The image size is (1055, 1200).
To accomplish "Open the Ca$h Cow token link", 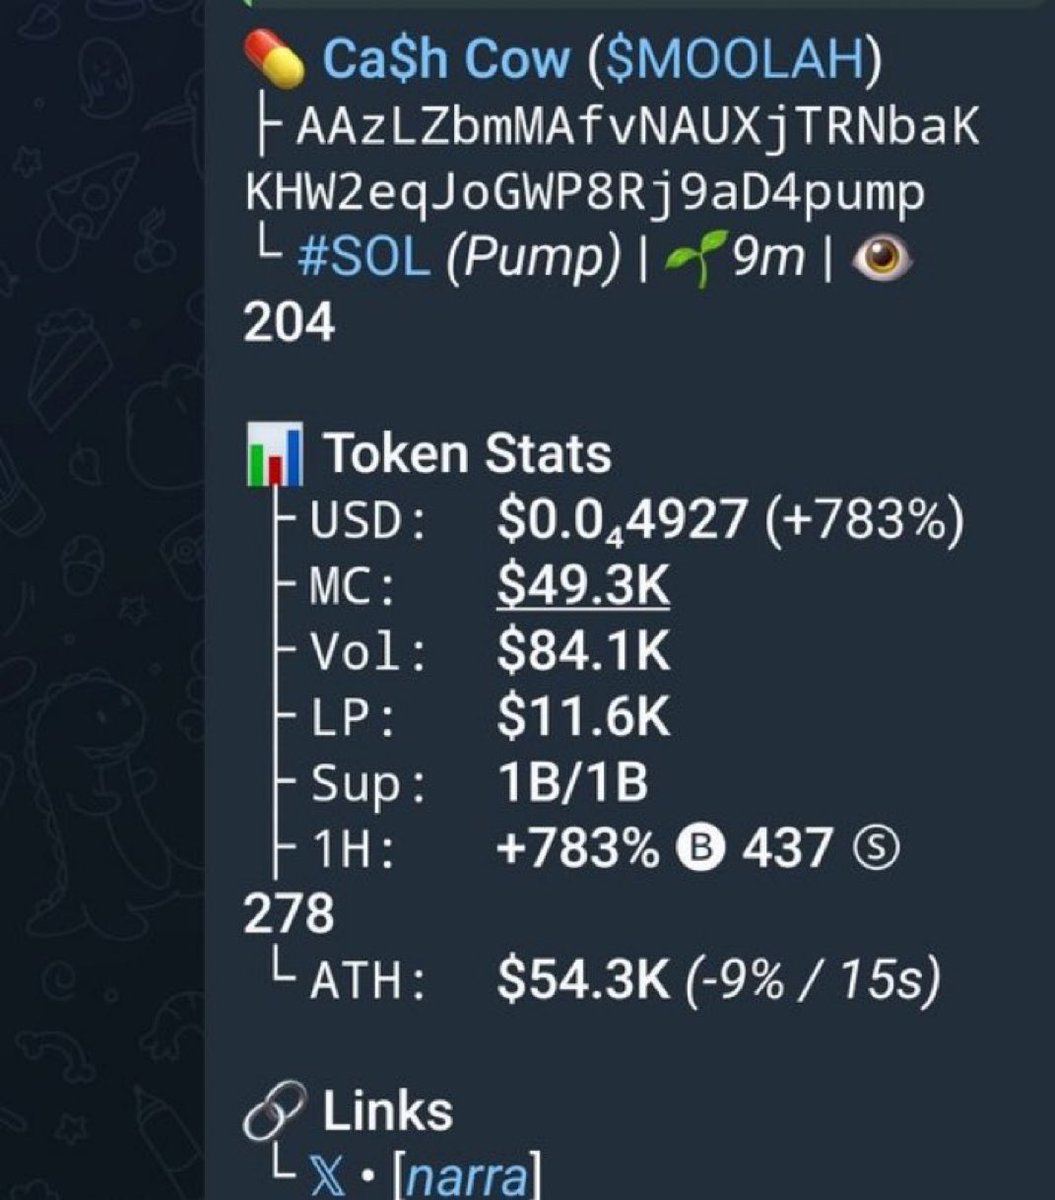I will click(446, 61).
